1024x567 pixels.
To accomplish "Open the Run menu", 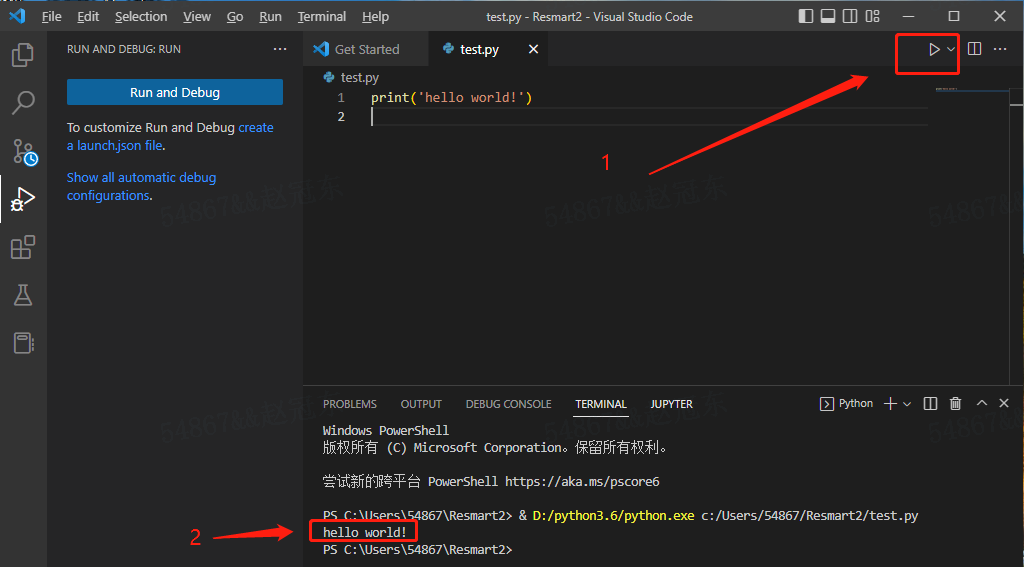I will pyautogui.click(x=270, y=17).
